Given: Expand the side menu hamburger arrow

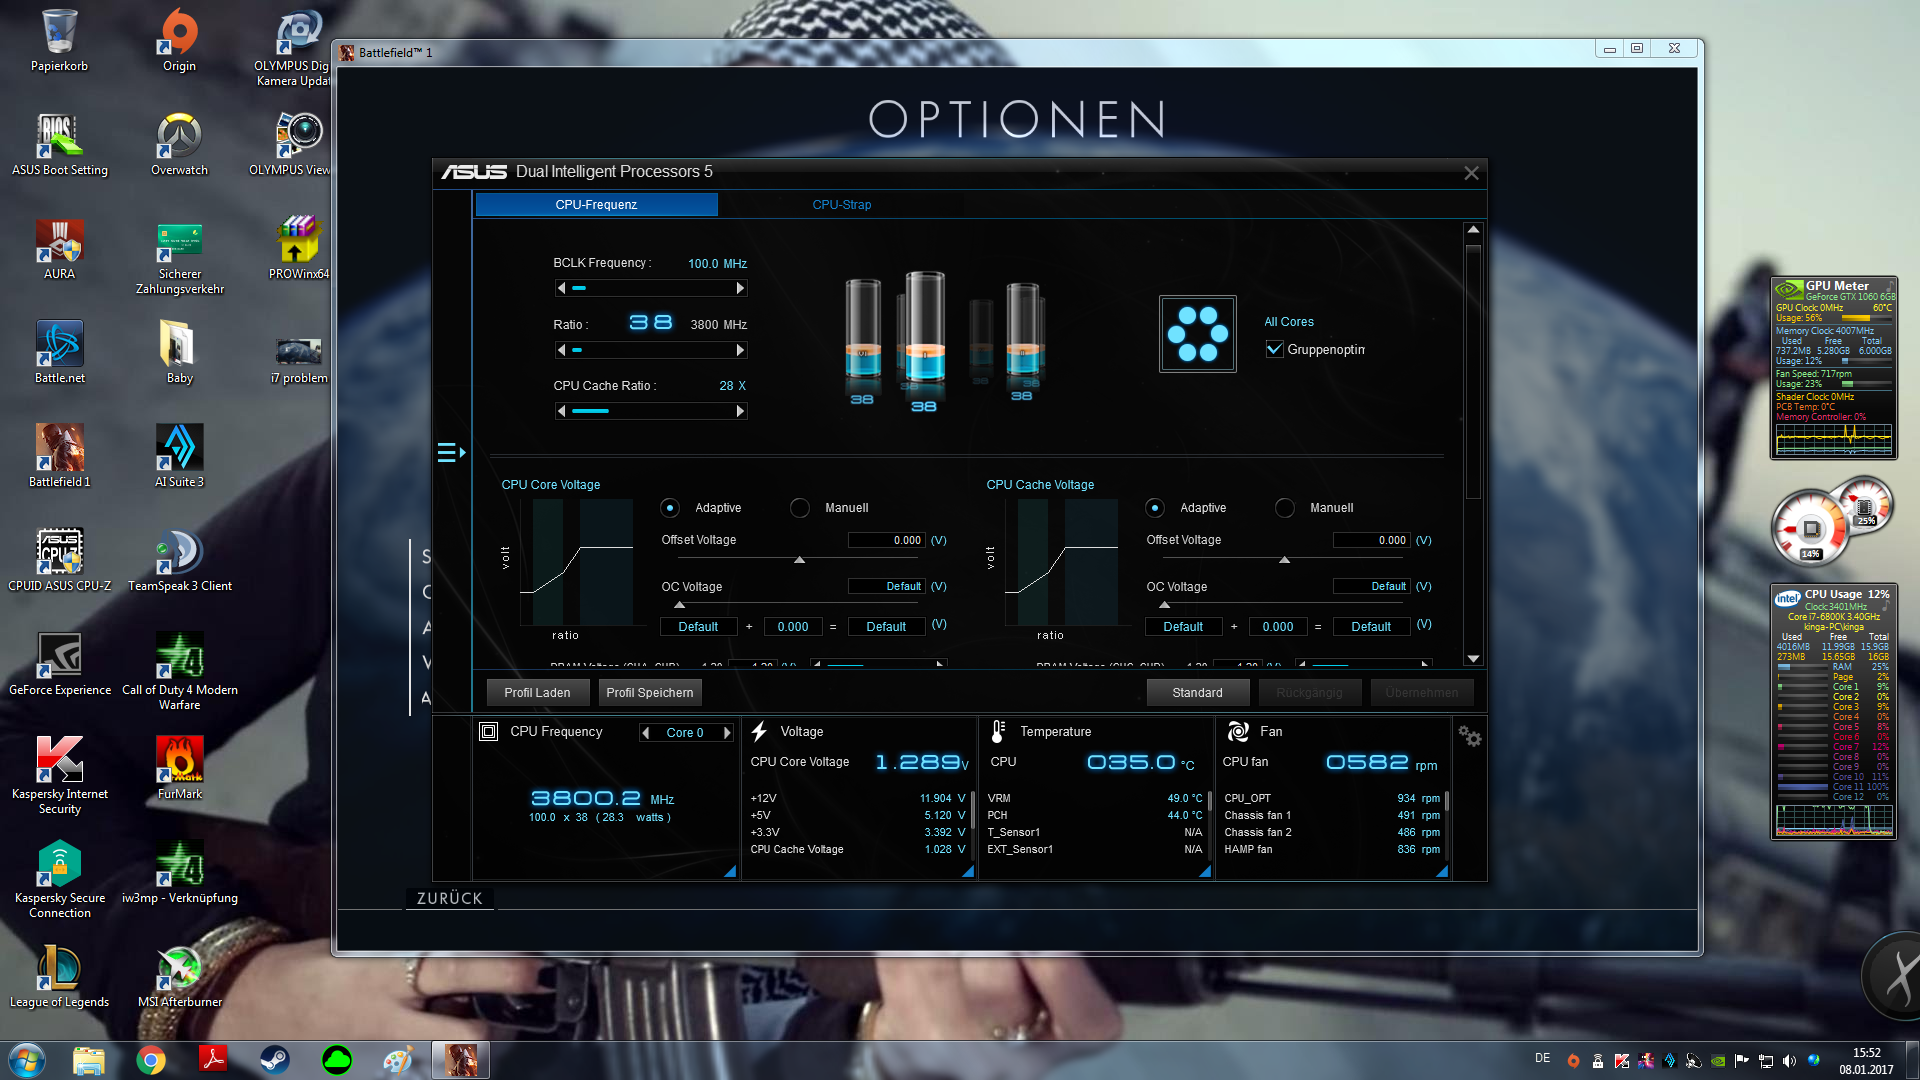Looking at the screenshot, I should coord(451,453).
